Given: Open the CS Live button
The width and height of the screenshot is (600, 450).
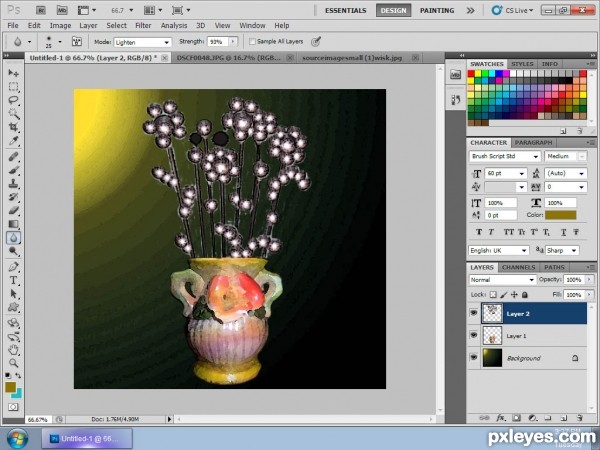Looking at the screenshot, I should [x=513, y=10].
